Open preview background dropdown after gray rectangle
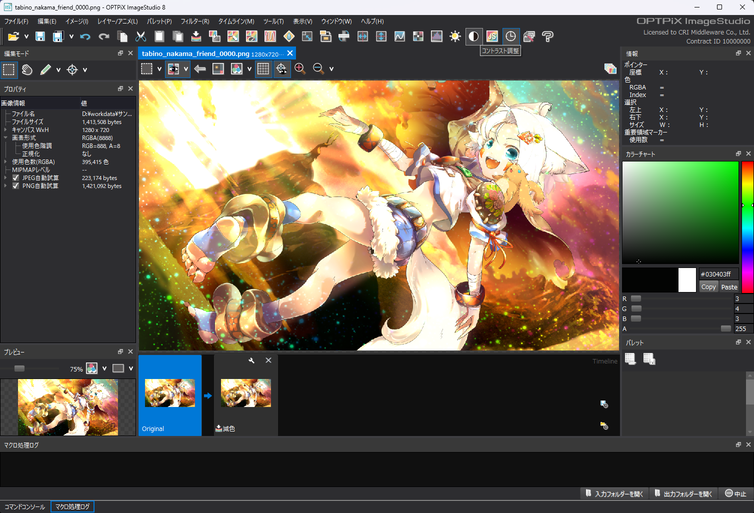 [131, 368]
